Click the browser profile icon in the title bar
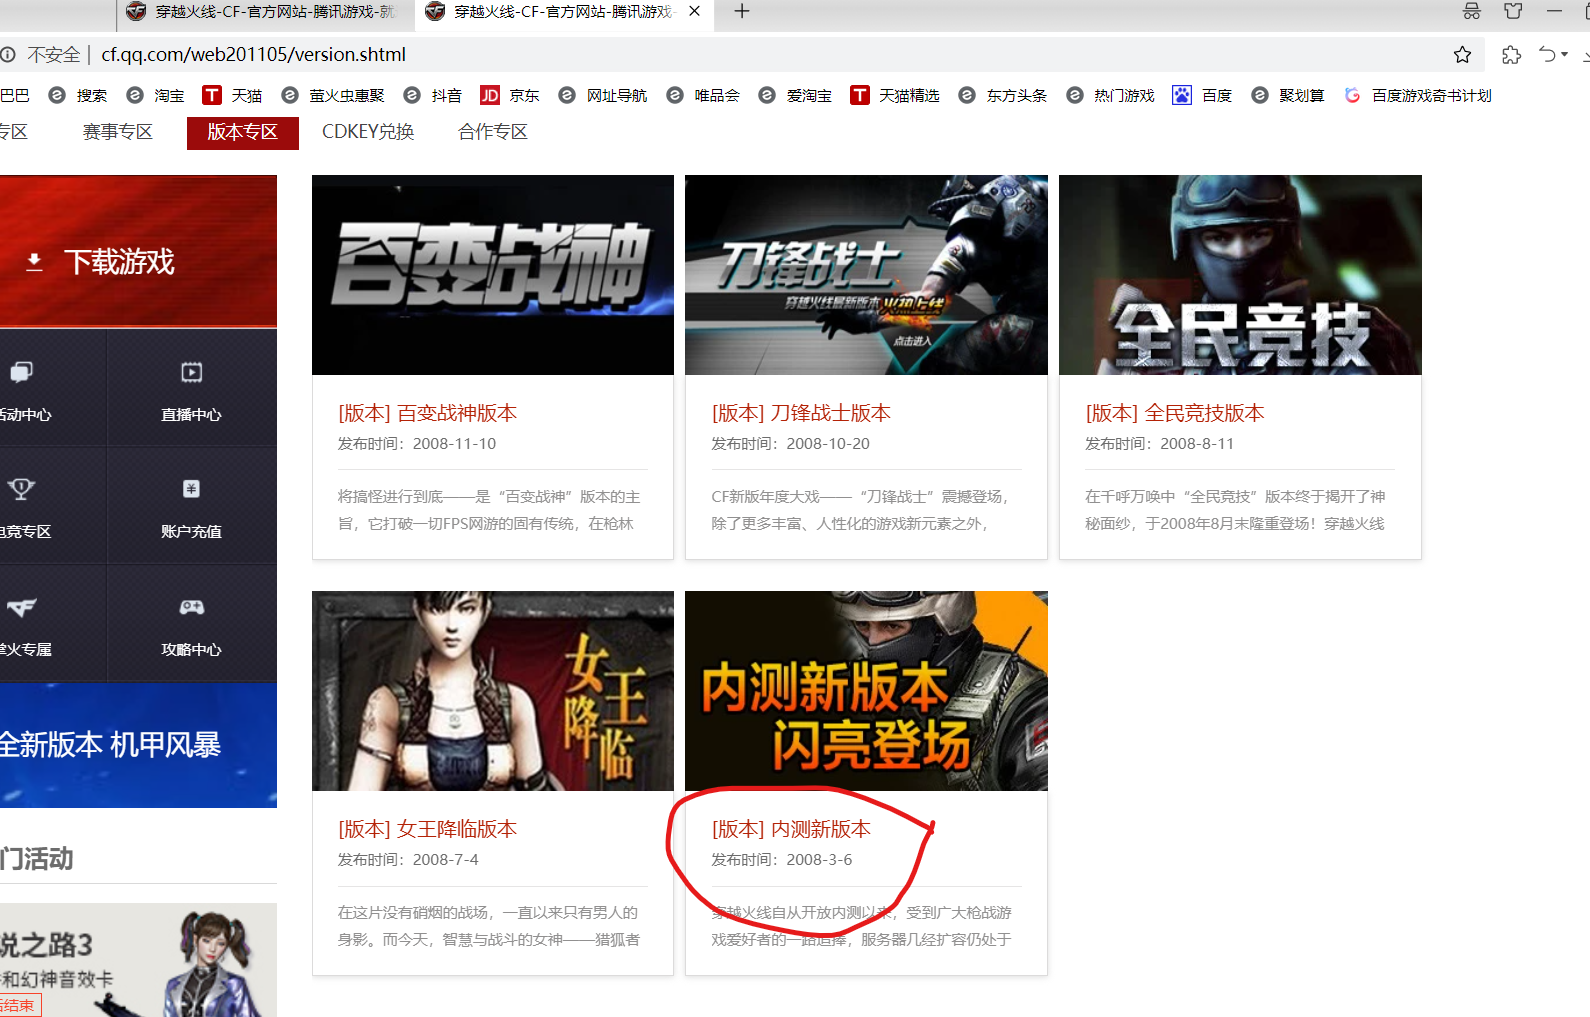Screen dimensions: 1590x1017 (x=1471, y=12)
